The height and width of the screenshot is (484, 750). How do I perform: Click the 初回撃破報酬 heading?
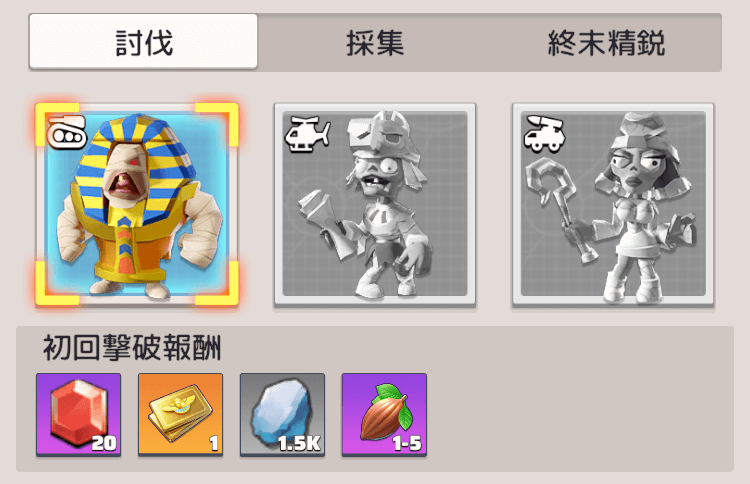pyautogui.click(x=132, y=348)
